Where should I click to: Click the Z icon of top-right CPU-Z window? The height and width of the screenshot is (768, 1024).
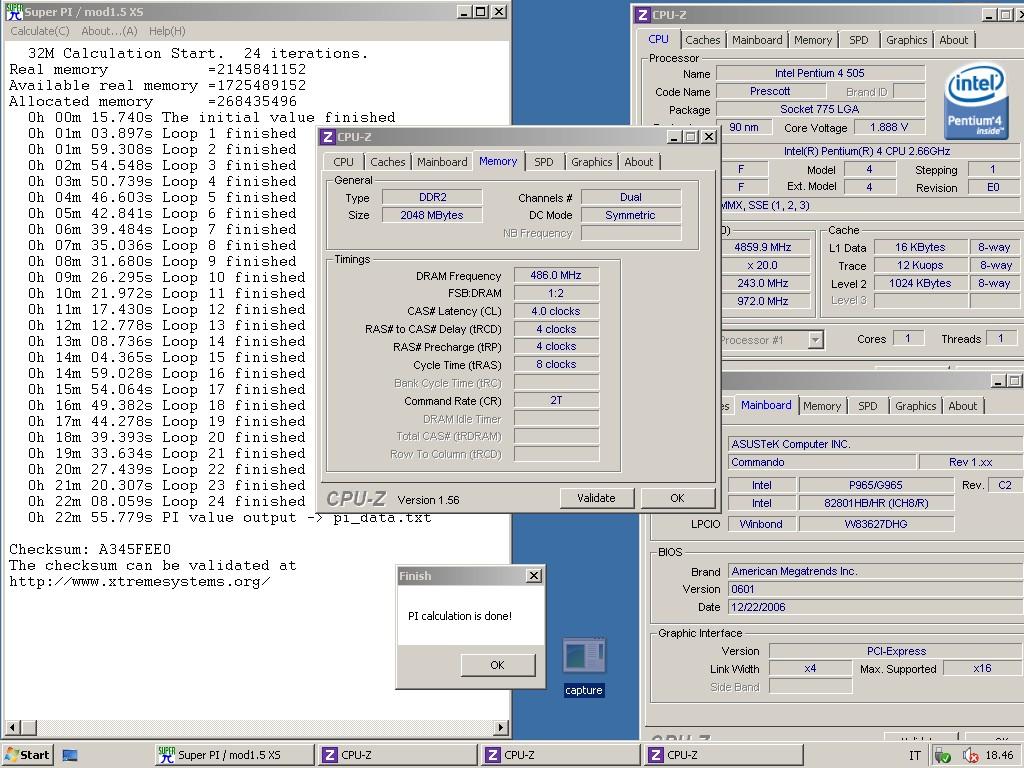pos(643,15)
